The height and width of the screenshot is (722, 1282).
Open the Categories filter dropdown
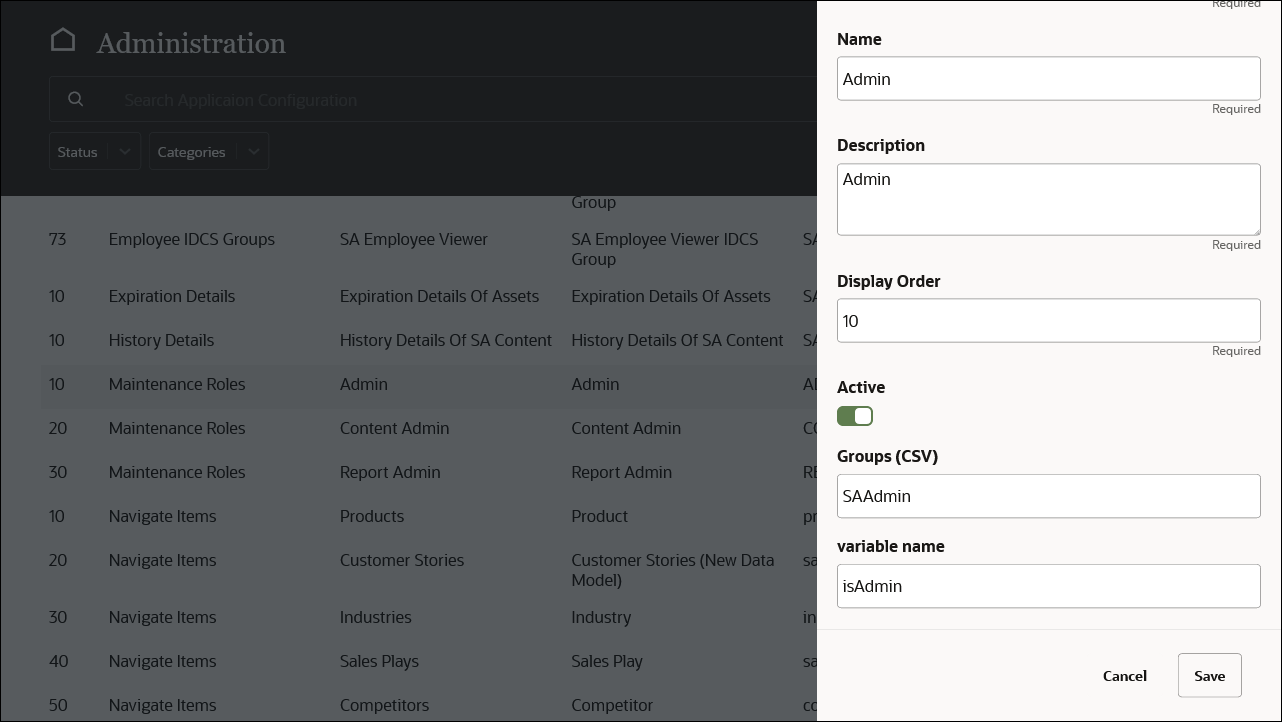click(x=208, y=151)
